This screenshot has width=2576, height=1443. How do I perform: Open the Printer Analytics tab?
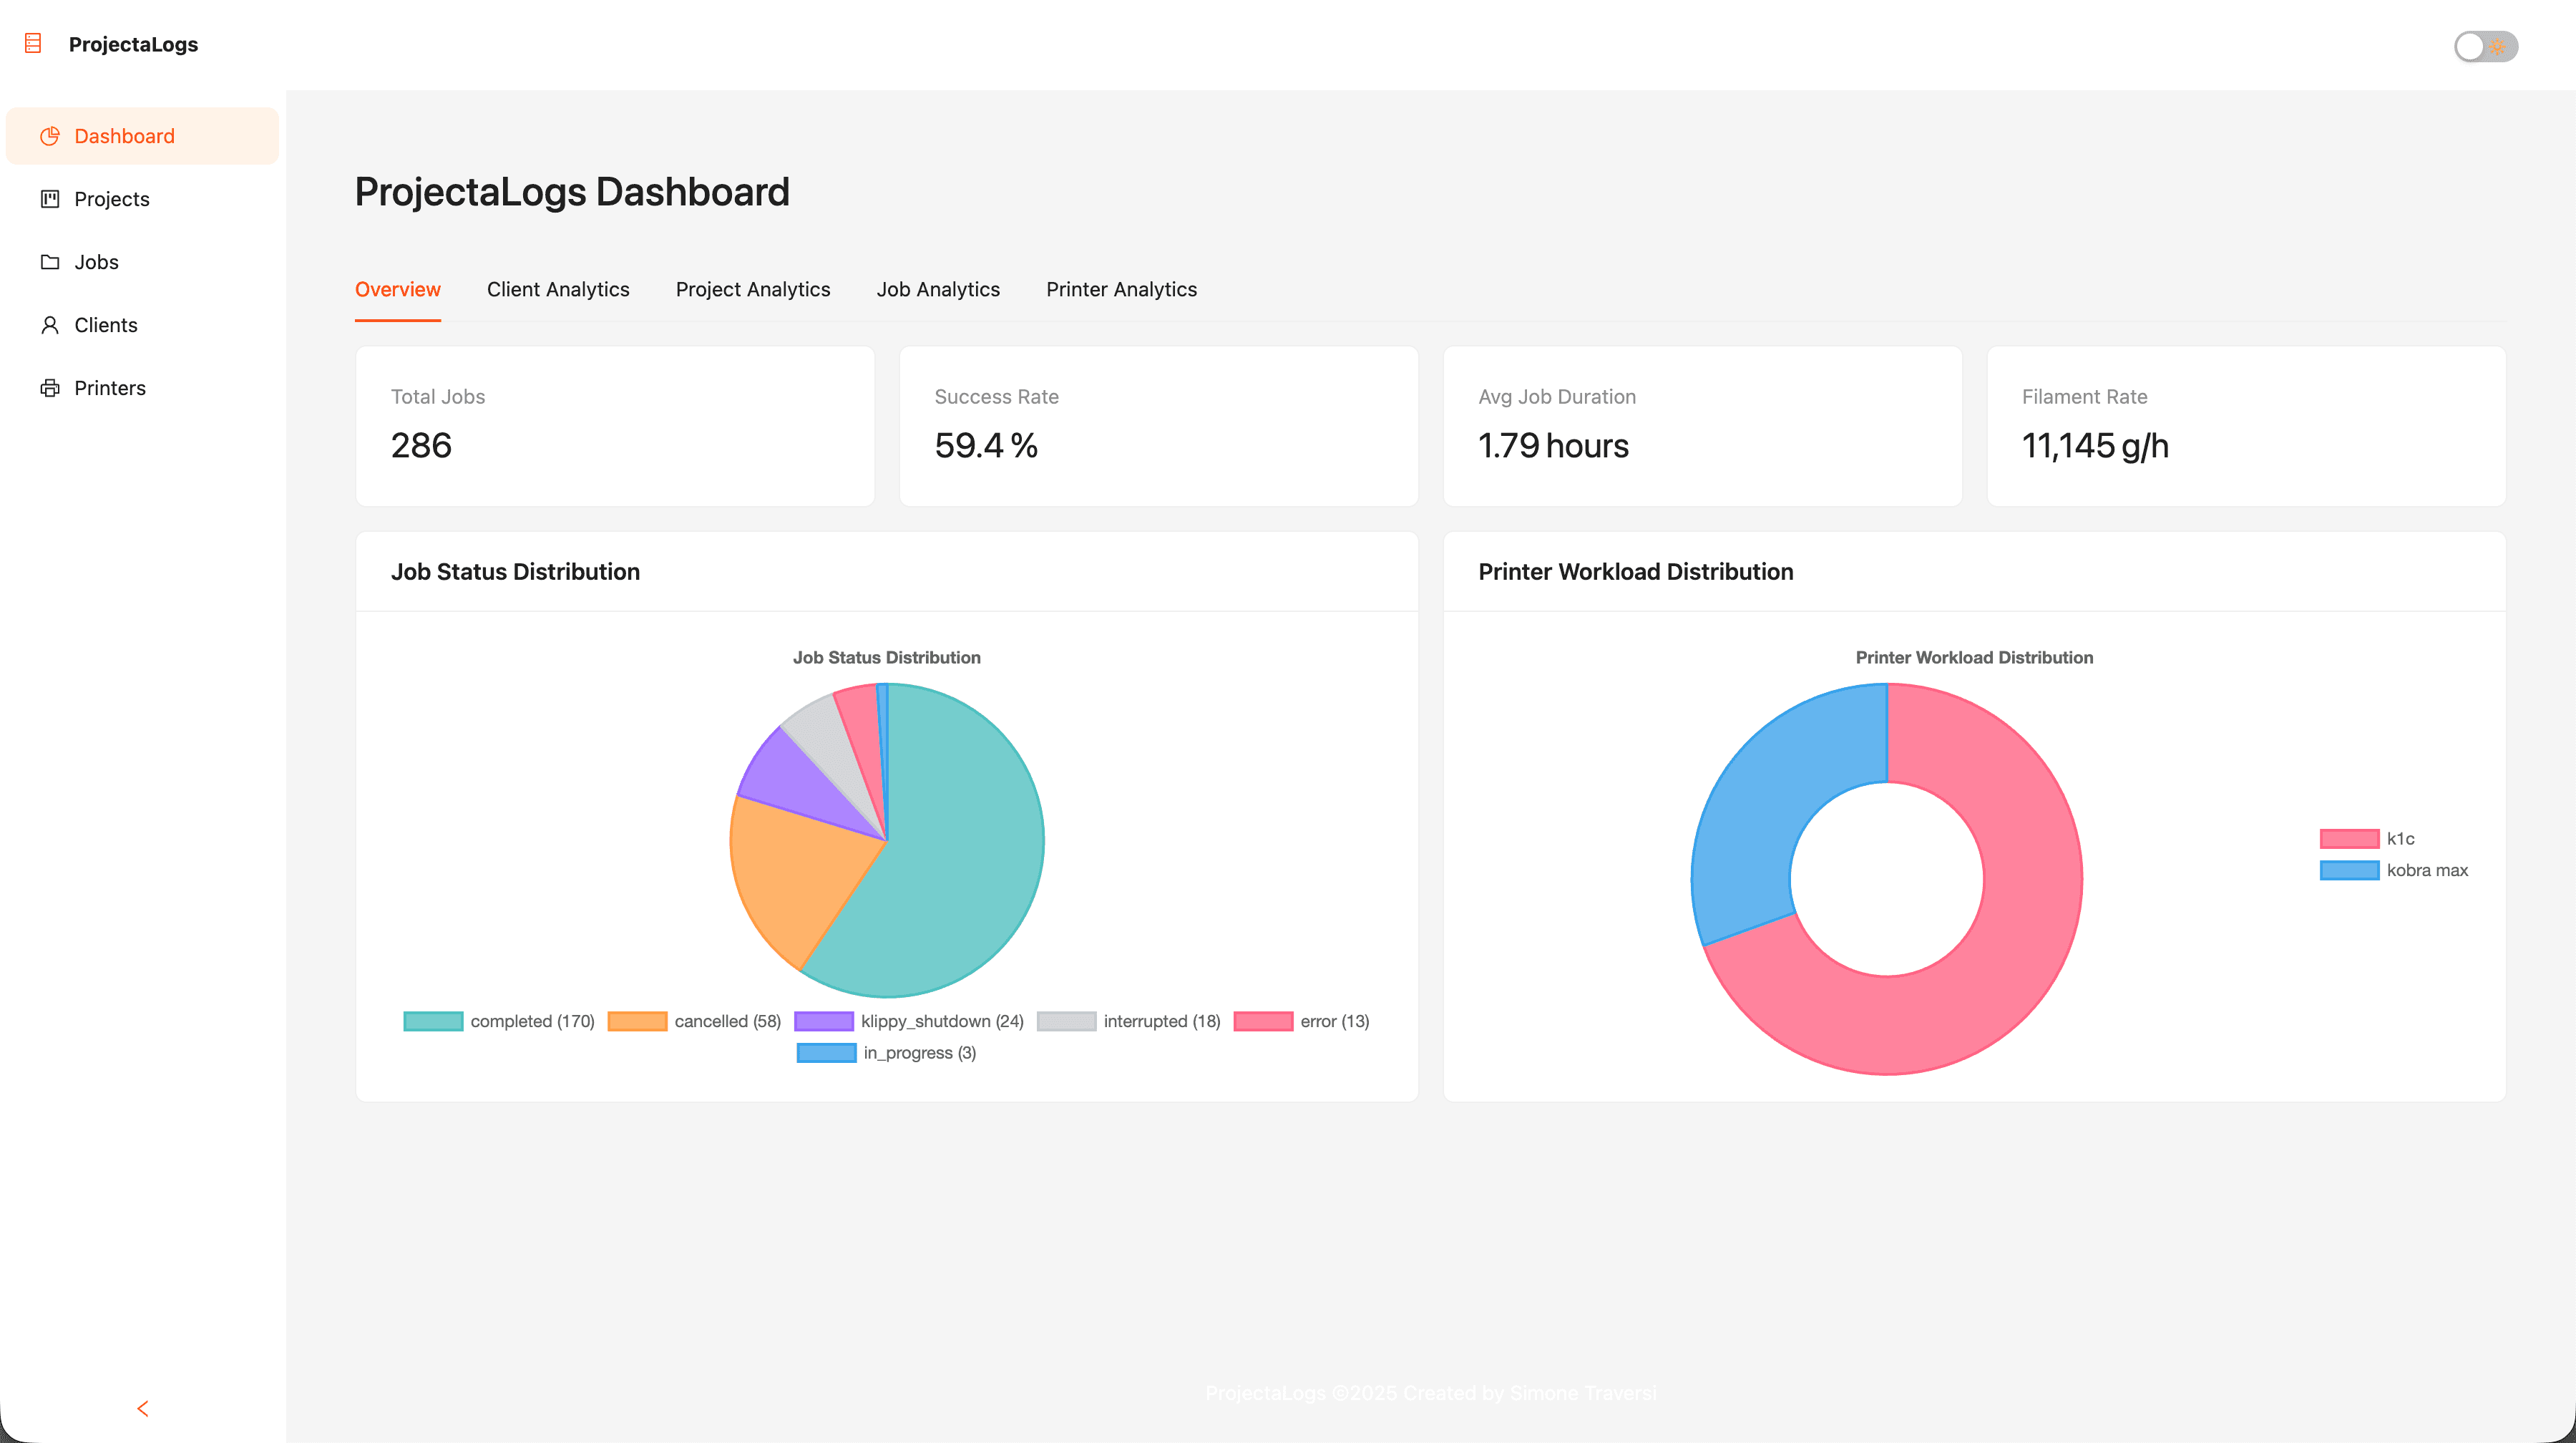(1121, 289)
